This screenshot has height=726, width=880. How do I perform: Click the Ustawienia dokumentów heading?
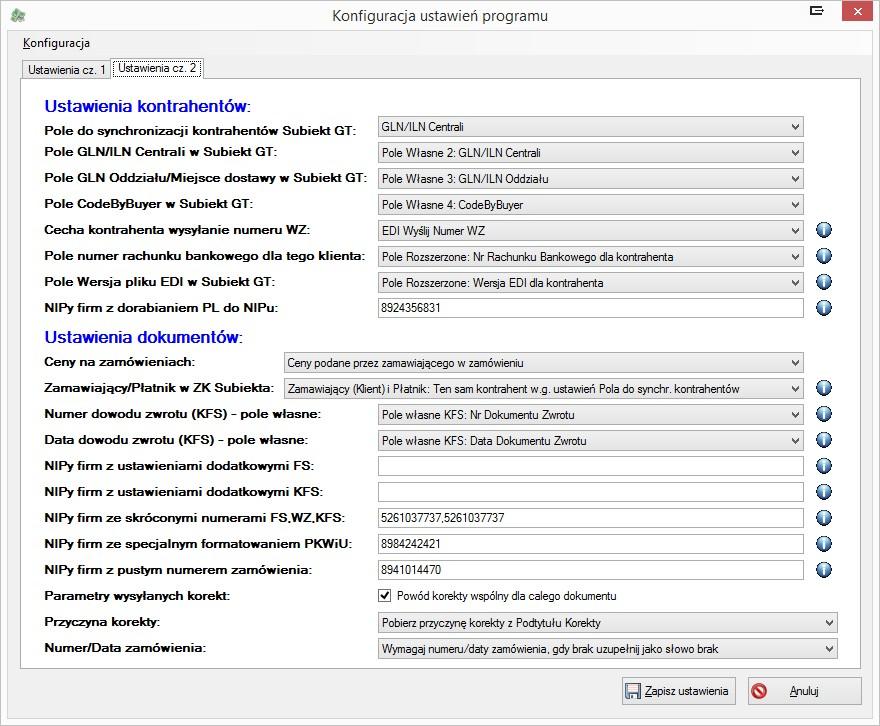143,337
